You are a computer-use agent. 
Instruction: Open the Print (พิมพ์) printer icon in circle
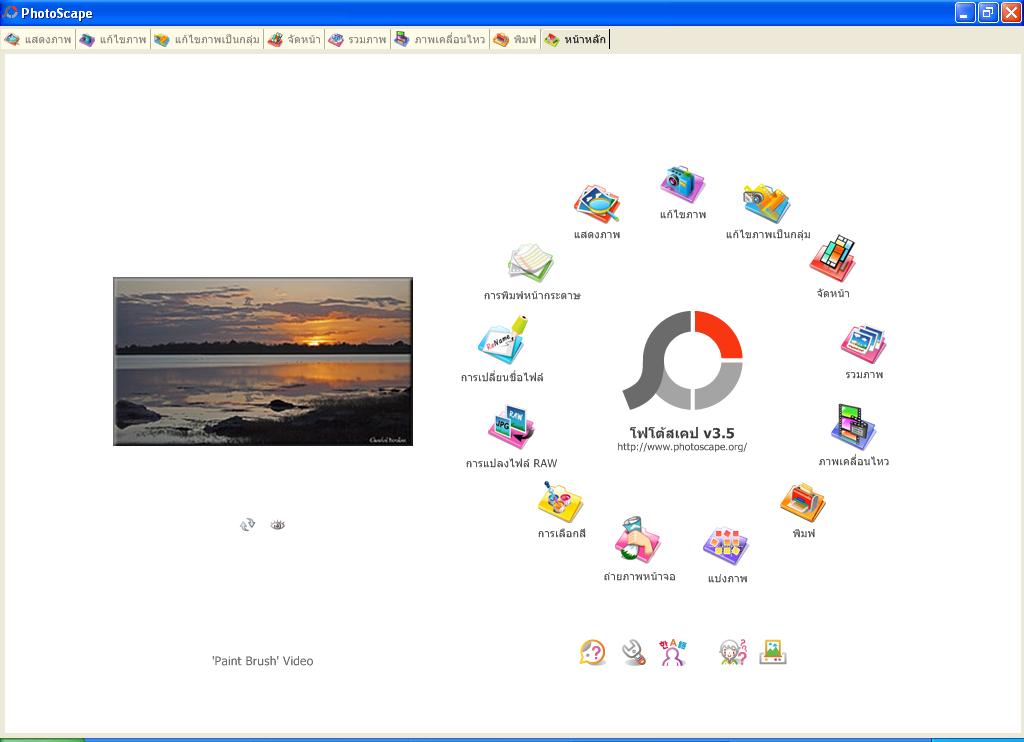[803, 502]
